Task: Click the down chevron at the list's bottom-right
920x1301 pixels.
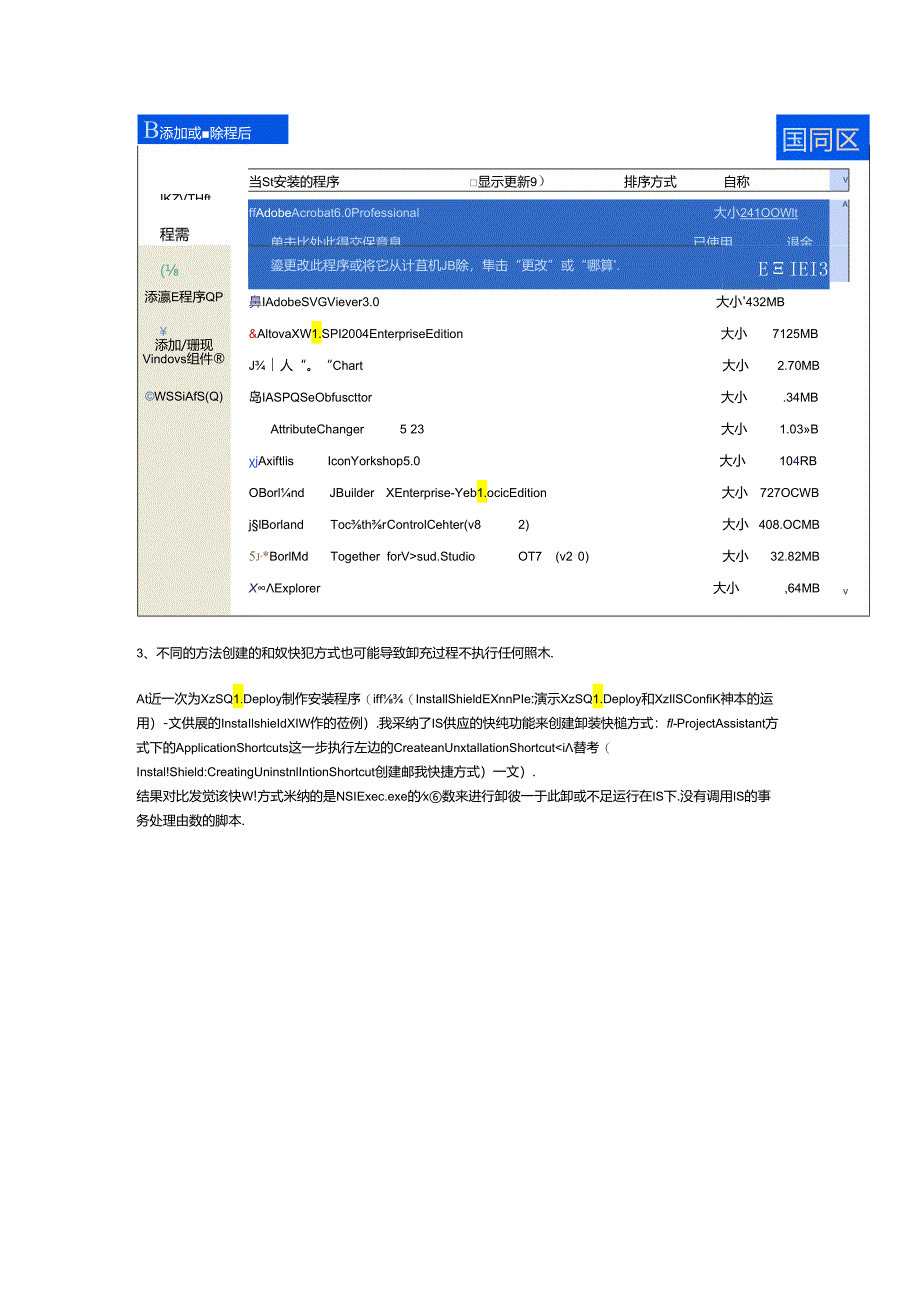Action: [x=845, y=592]
